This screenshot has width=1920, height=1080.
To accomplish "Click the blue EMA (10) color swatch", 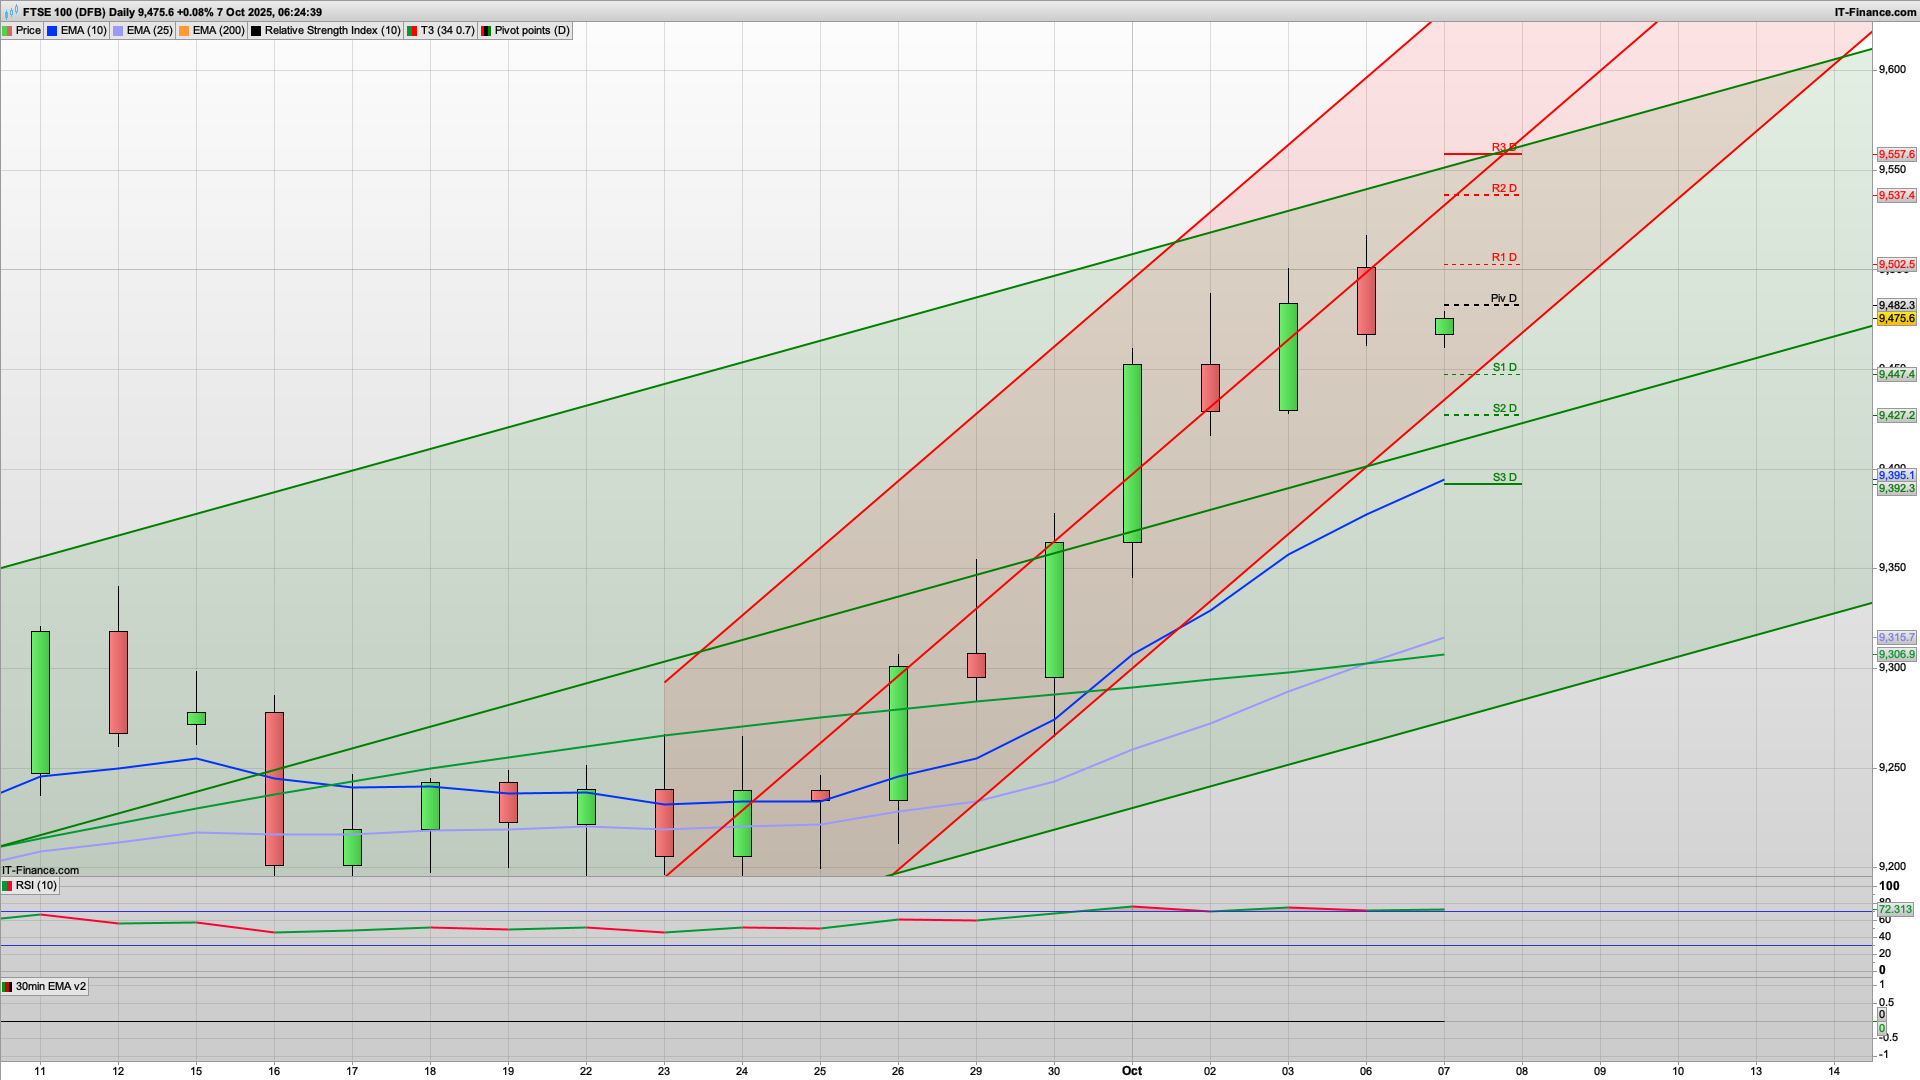I will (52, 31).
